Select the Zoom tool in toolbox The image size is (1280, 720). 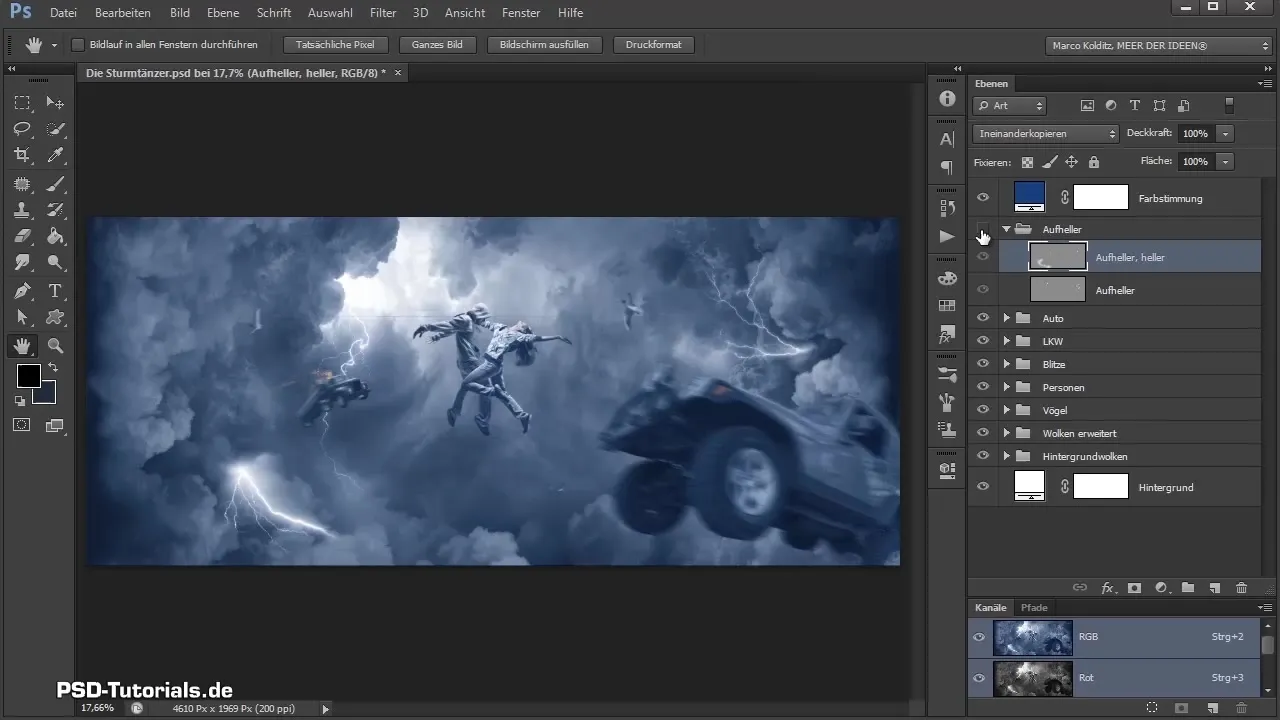pyautogui.click(x=56, y=346)
